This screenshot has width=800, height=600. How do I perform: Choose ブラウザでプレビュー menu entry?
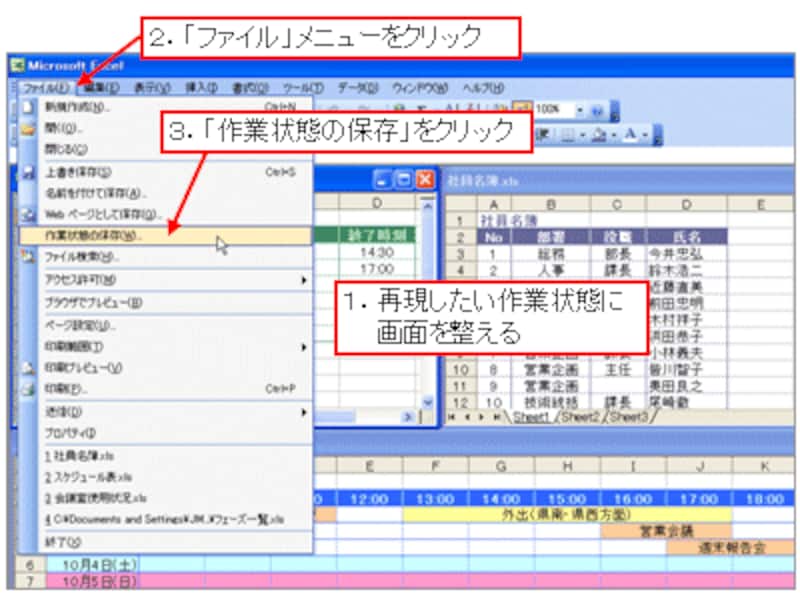click(166, 303)
